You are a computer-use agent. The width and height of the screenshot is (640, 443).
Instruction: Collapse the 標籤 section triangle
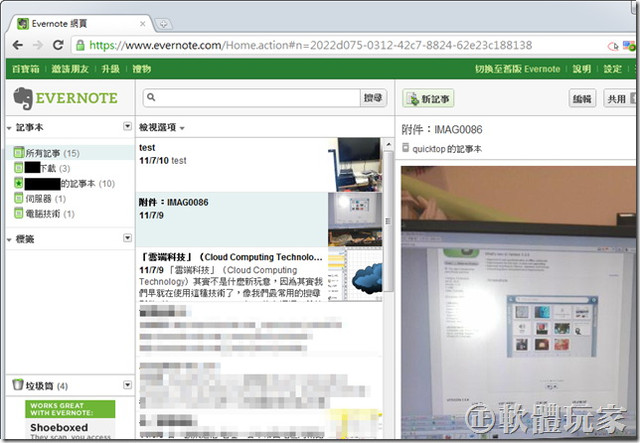coord(9,240)
